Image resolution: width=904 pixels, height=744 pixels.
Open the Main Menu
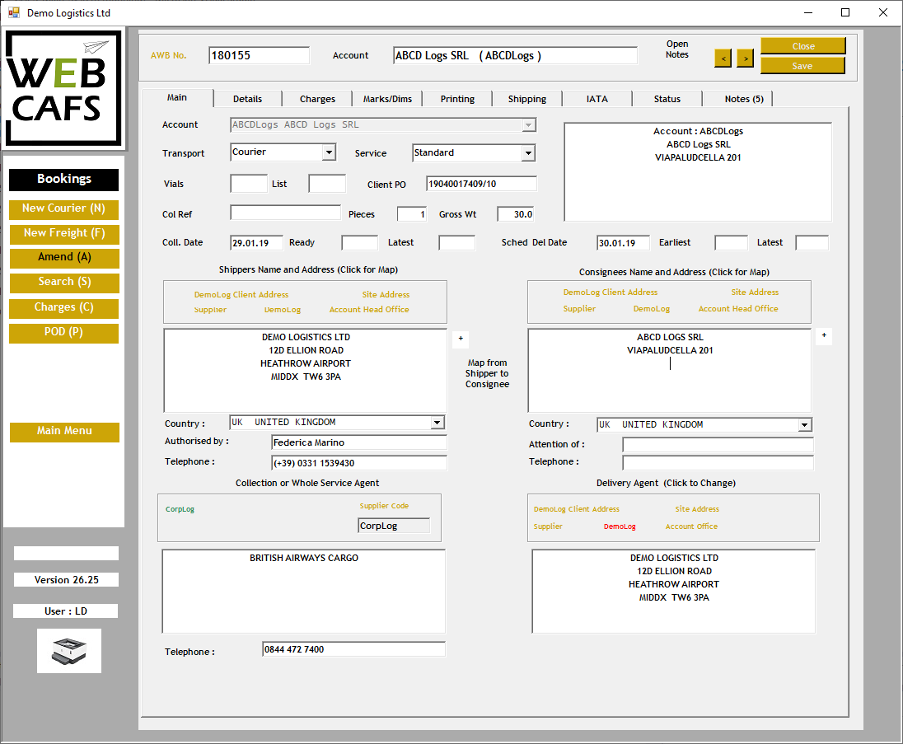(64, 431)
